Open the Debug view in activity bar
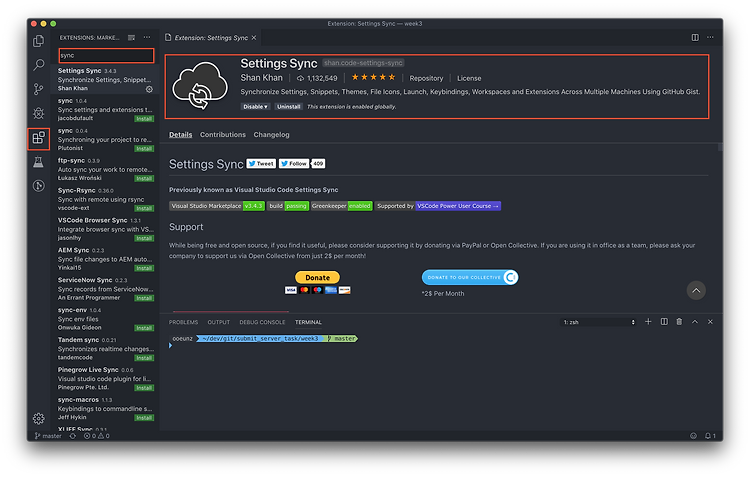Viewport: 750px width, 477px height. (x=39, y=113)
